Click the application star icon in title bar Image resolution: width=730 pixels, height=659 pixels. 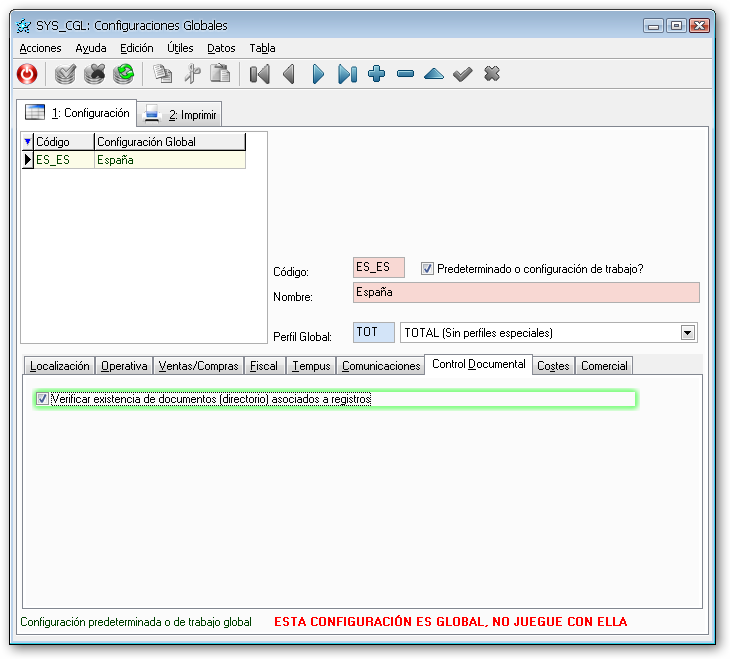point(23,26)
